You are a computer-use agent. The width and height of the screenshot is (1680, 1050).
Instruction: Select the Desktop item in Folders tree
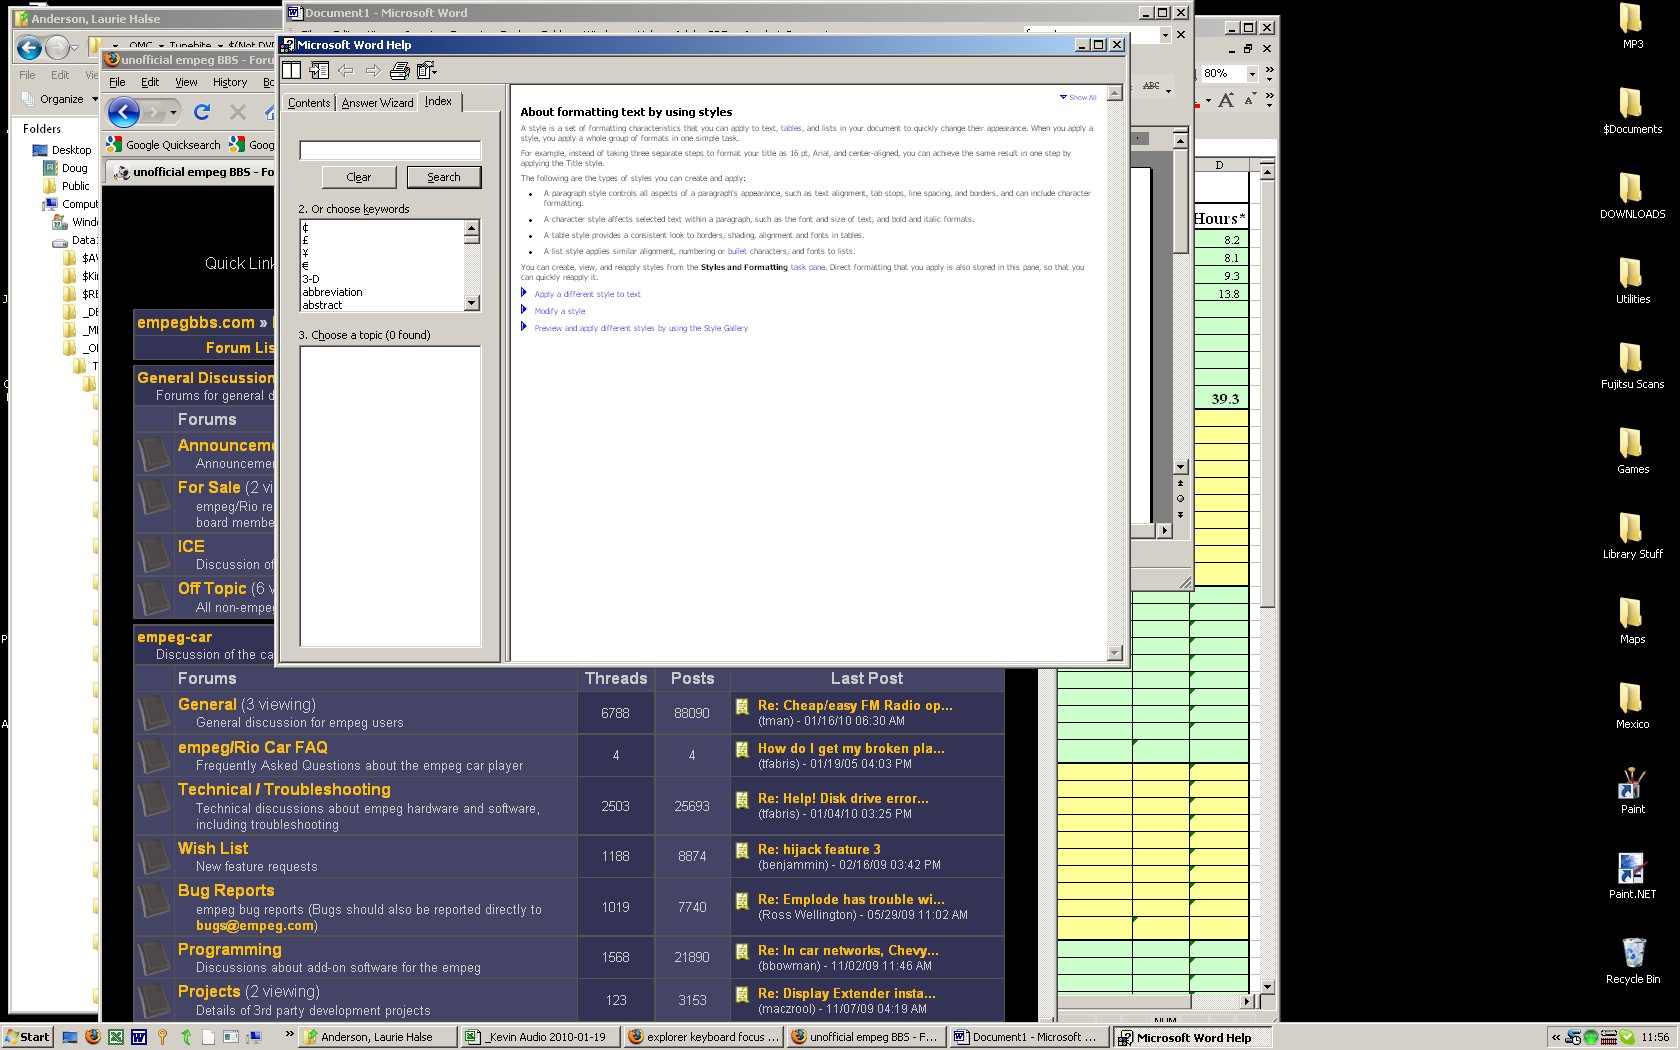(x=71, y=150)
